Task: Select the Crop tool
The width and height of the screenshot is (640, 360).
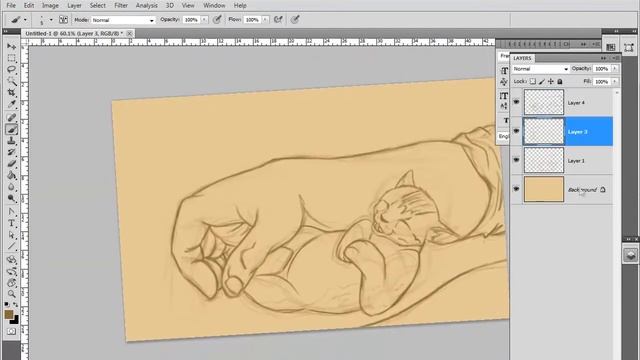Action: tap(11, 93)
